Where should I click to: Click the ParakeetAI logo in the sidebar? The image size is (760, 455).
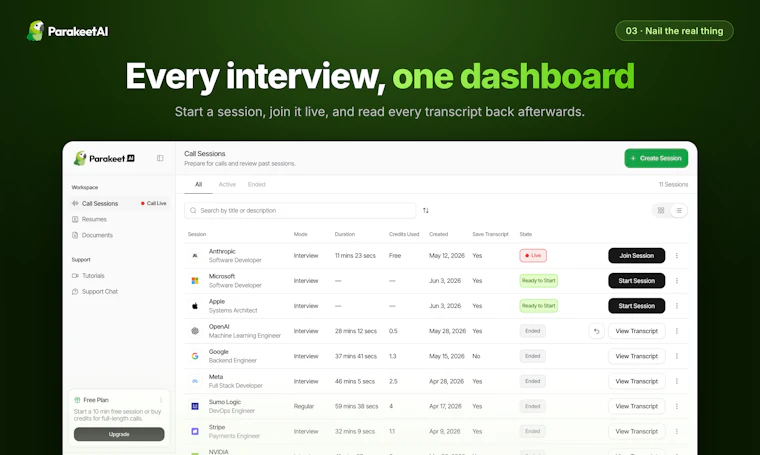[104, 158]
